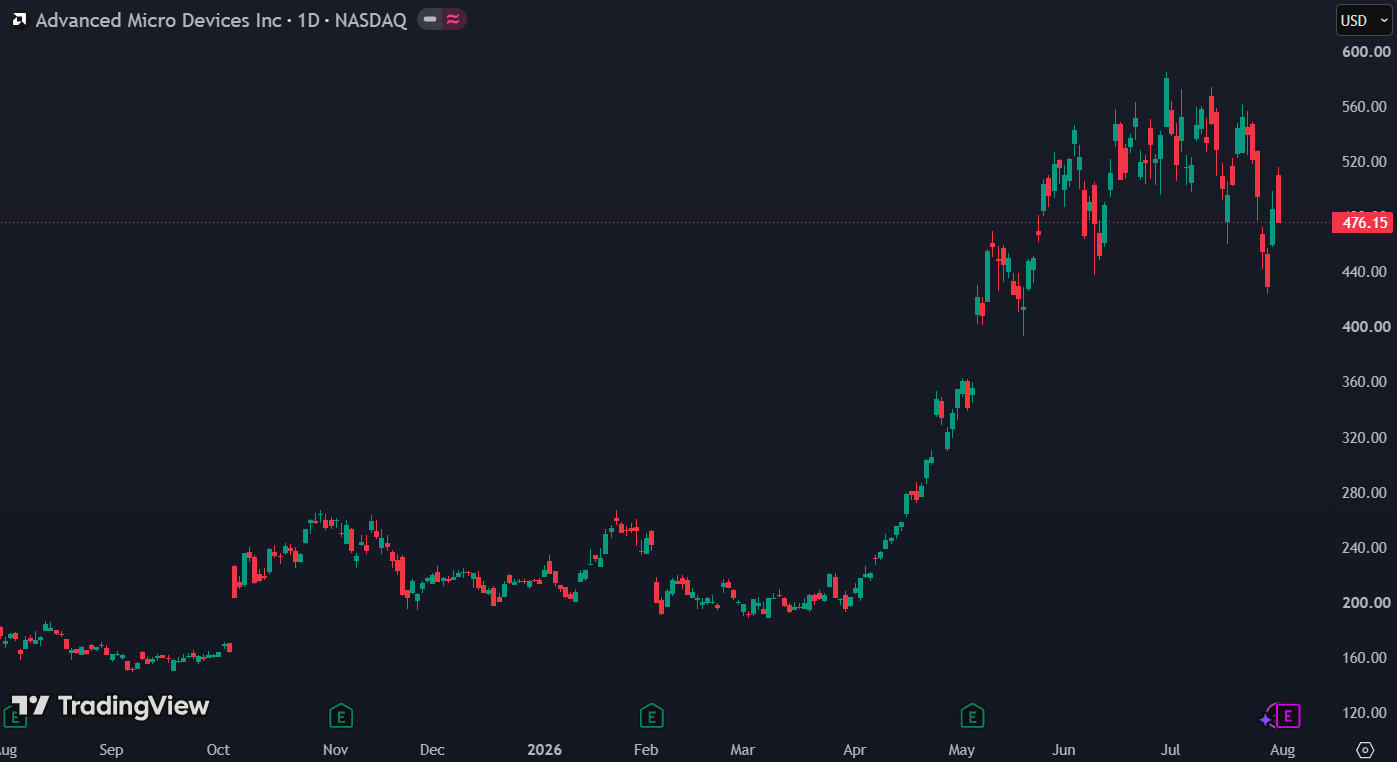Click the 280.00 price axis label
The image size is (1397, 762).
coord(1366,492)
